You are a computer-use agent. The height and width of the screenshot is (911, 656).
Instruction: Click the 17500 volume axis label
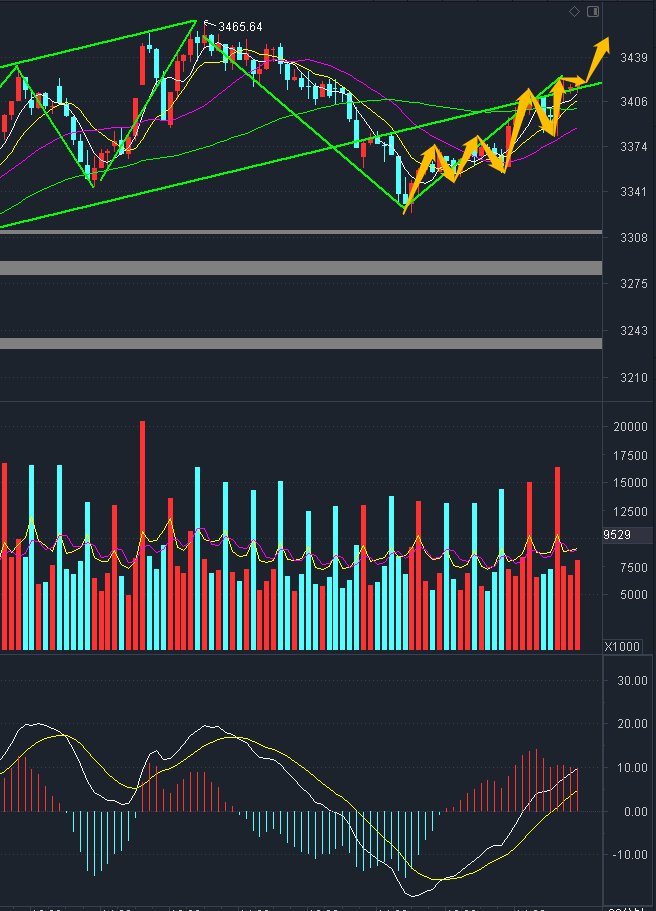[x=630, y=456]
